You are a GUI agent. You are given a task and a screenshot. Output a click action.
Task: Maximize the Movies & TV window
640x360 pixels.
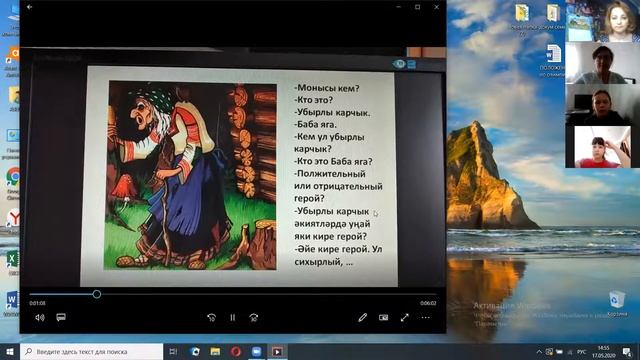coord(418,7)
